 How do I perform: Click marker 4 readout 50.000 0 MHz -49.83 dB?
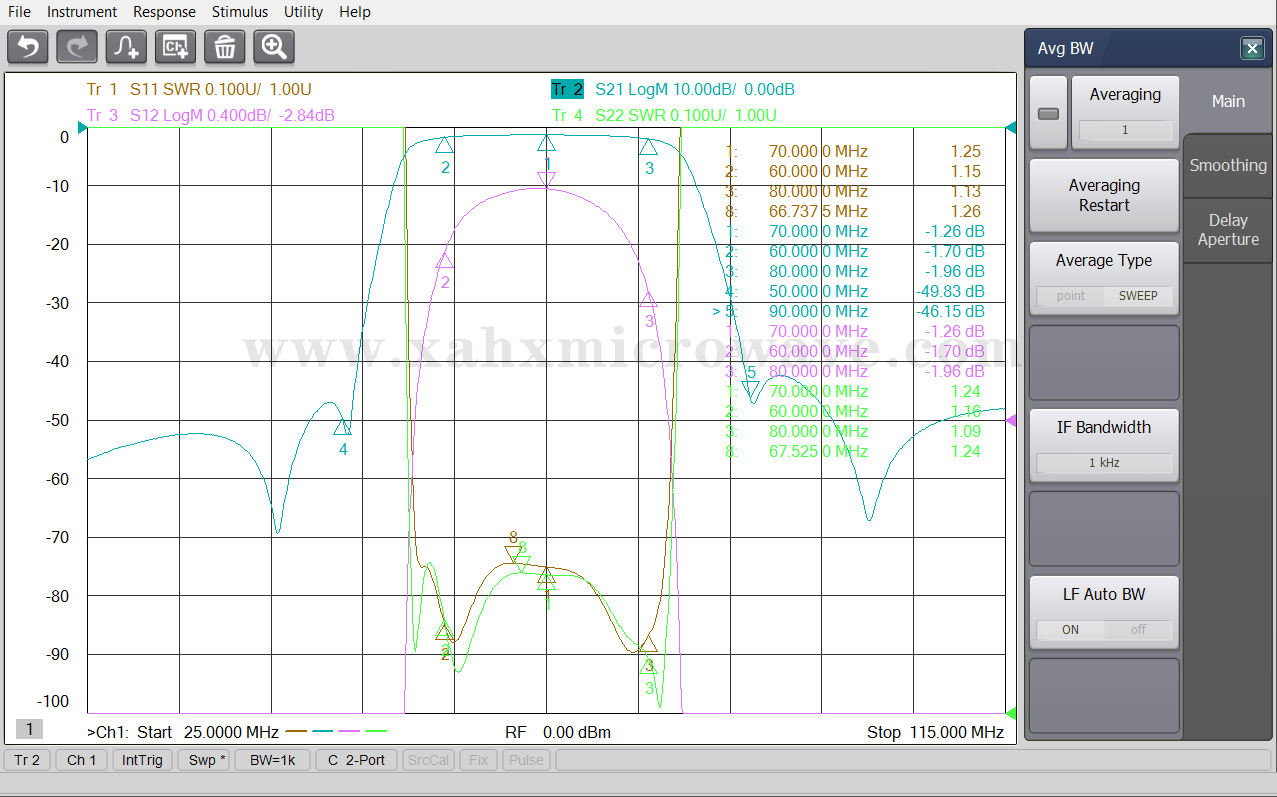pos(854,291)
